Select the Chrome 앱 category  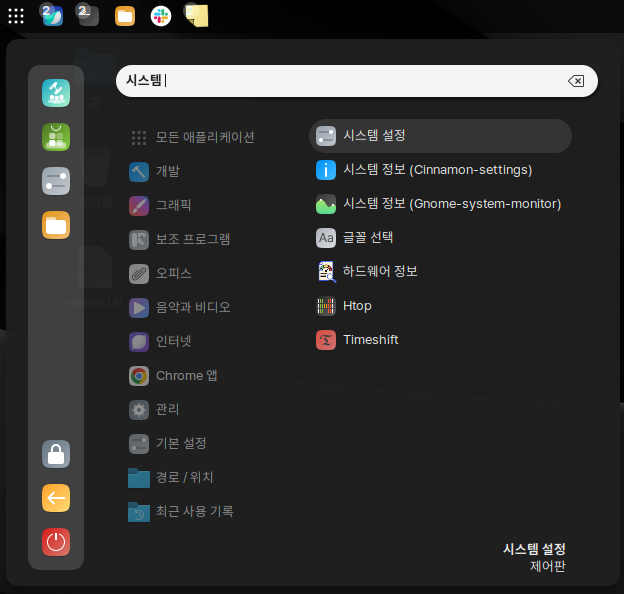(173, 376)
